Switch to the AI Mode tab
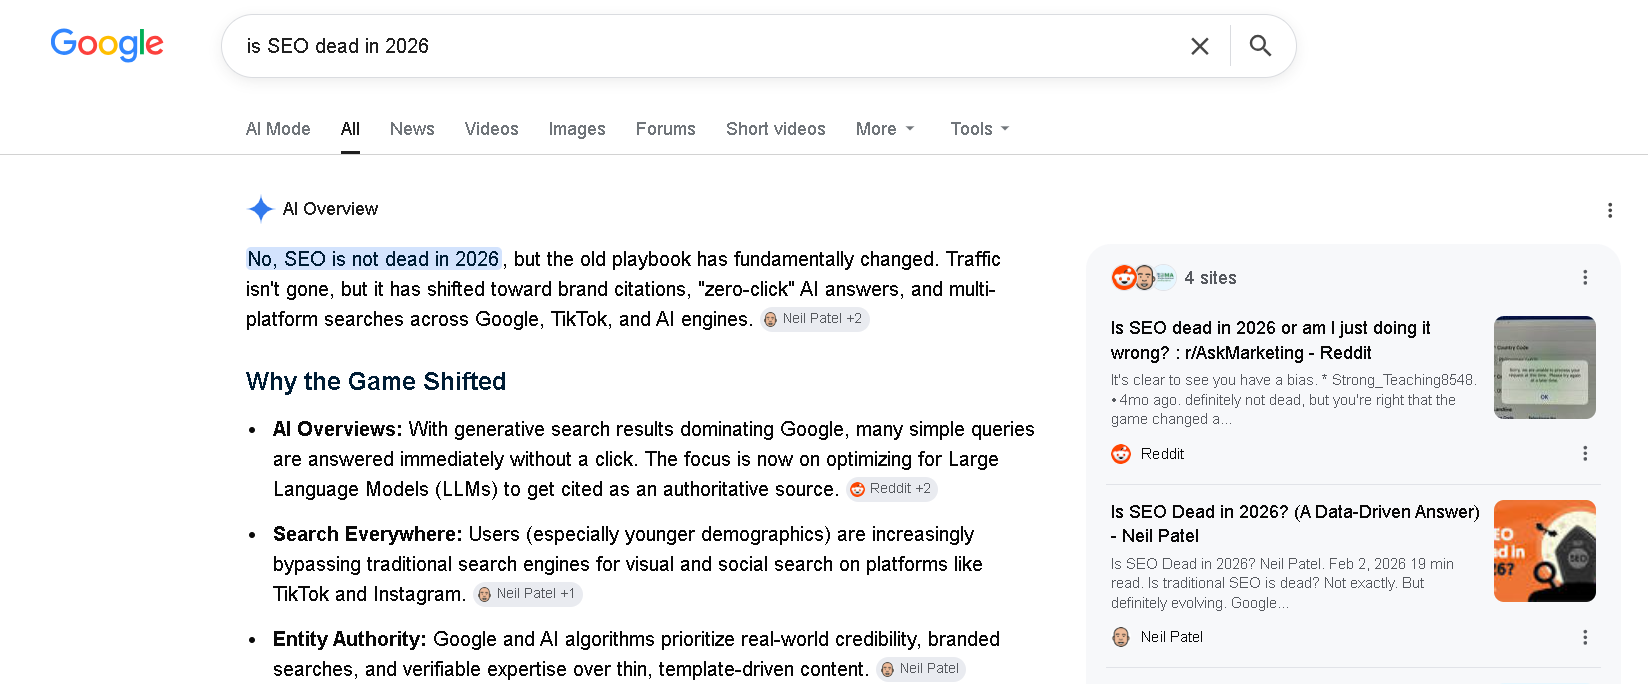This screenshot has width=1648, height=684. point(278,129)
